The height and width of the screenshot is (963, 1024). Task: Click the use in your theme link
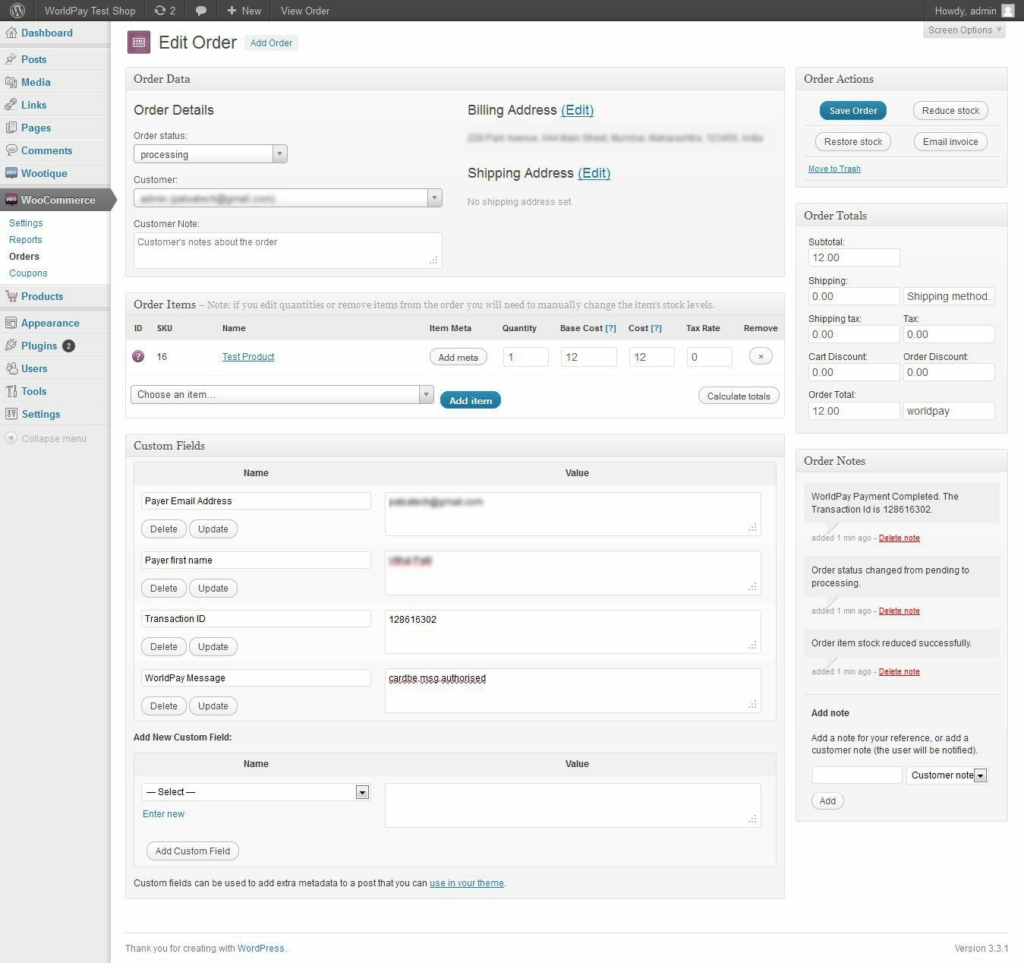click(x=466, y=883)
